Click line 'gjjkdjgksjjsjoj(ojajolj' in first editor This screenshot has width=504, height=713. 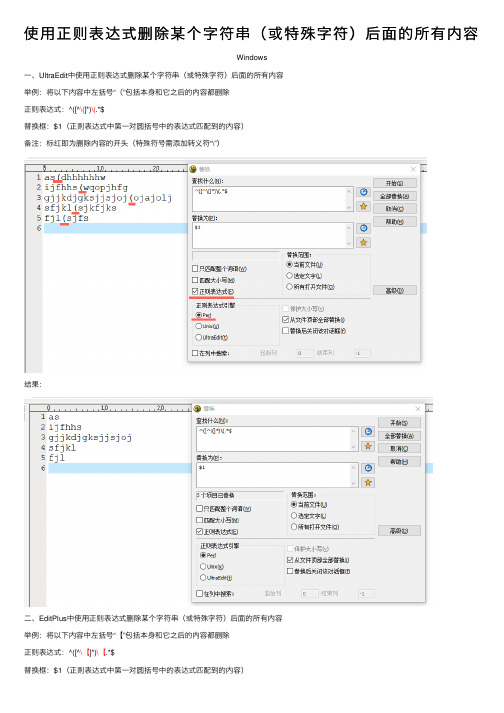click(x=108, y=198)
